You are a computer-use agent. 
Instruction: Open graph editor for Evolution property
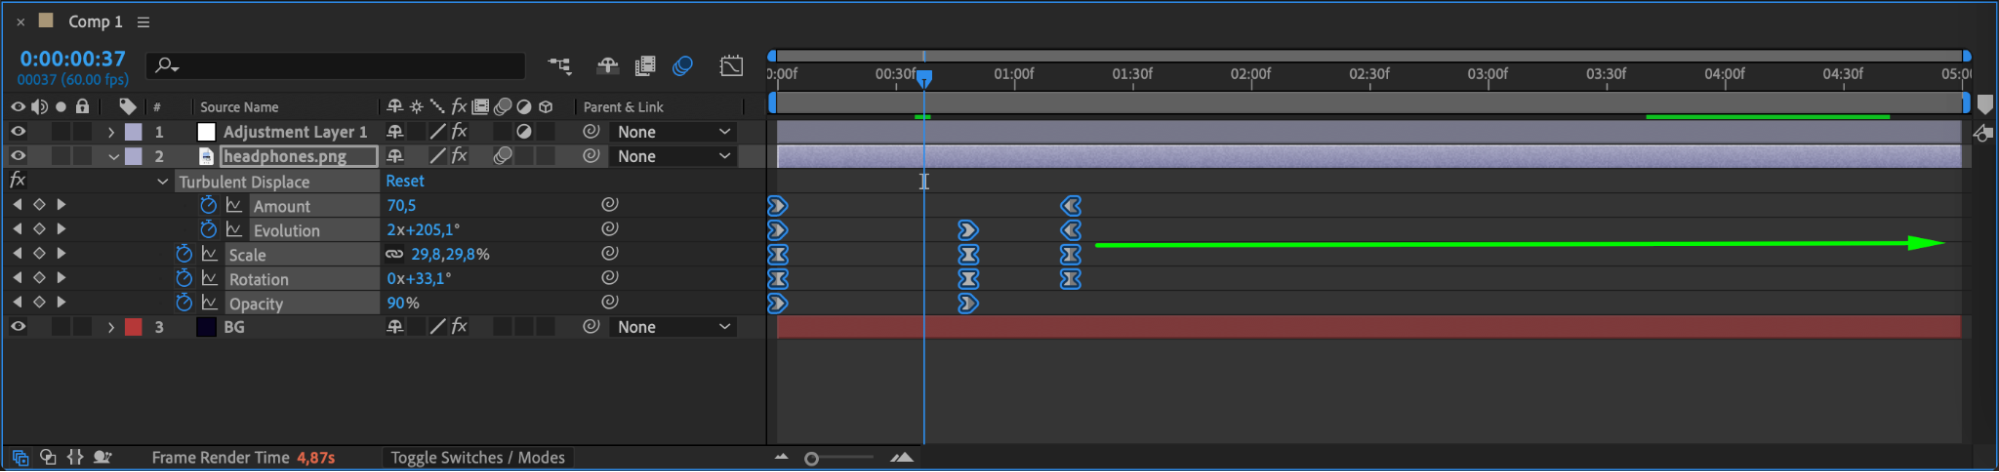coord(234,230)
